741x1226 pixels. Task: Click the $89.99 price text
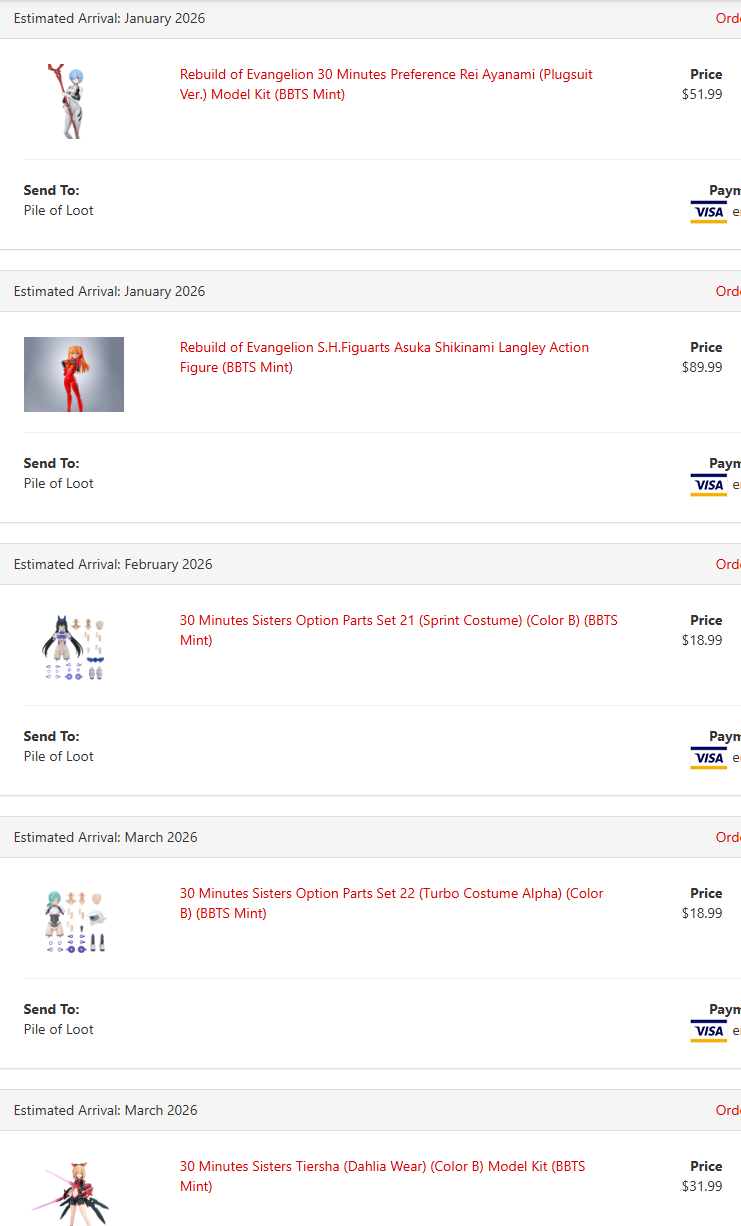pyautogui.click(x=702, y=367)
